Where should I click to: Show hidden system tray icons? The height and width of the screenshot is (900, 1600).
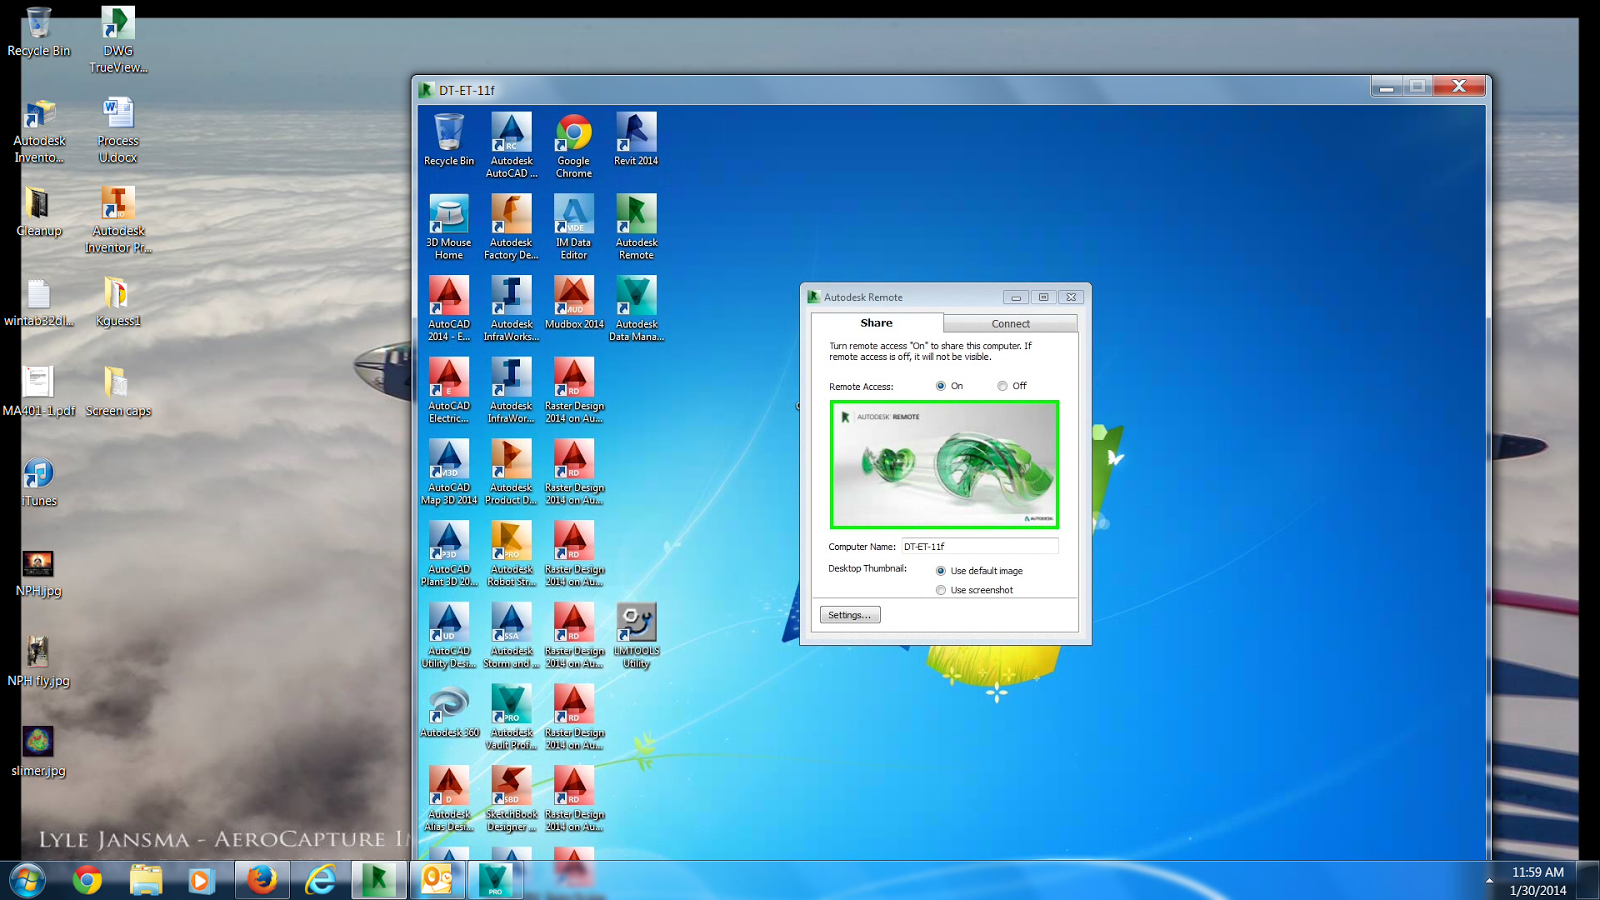pos(1489,881)
